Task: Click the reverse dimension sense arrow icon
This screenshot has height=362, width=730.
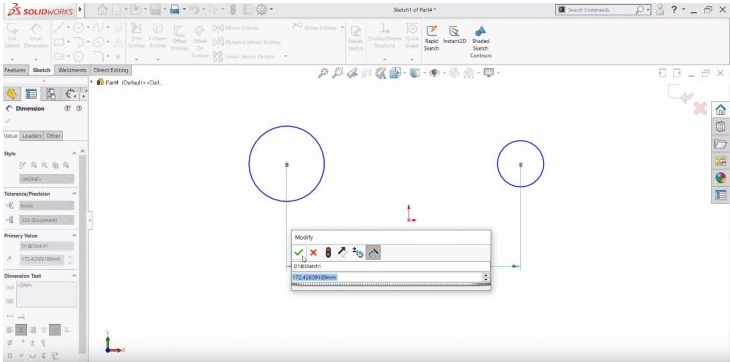Action: click(x=342, y=253)
